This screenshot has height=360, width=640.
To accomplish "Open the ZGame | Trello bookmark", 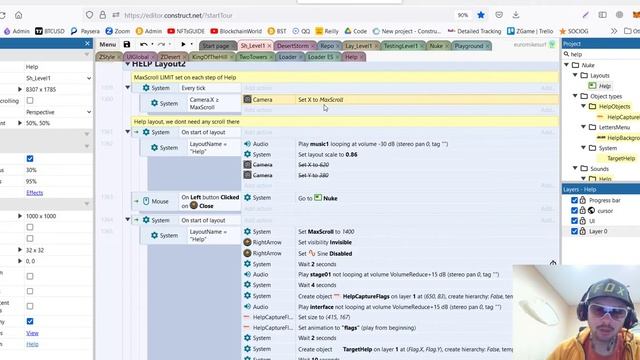I will [x=530, y=31].
